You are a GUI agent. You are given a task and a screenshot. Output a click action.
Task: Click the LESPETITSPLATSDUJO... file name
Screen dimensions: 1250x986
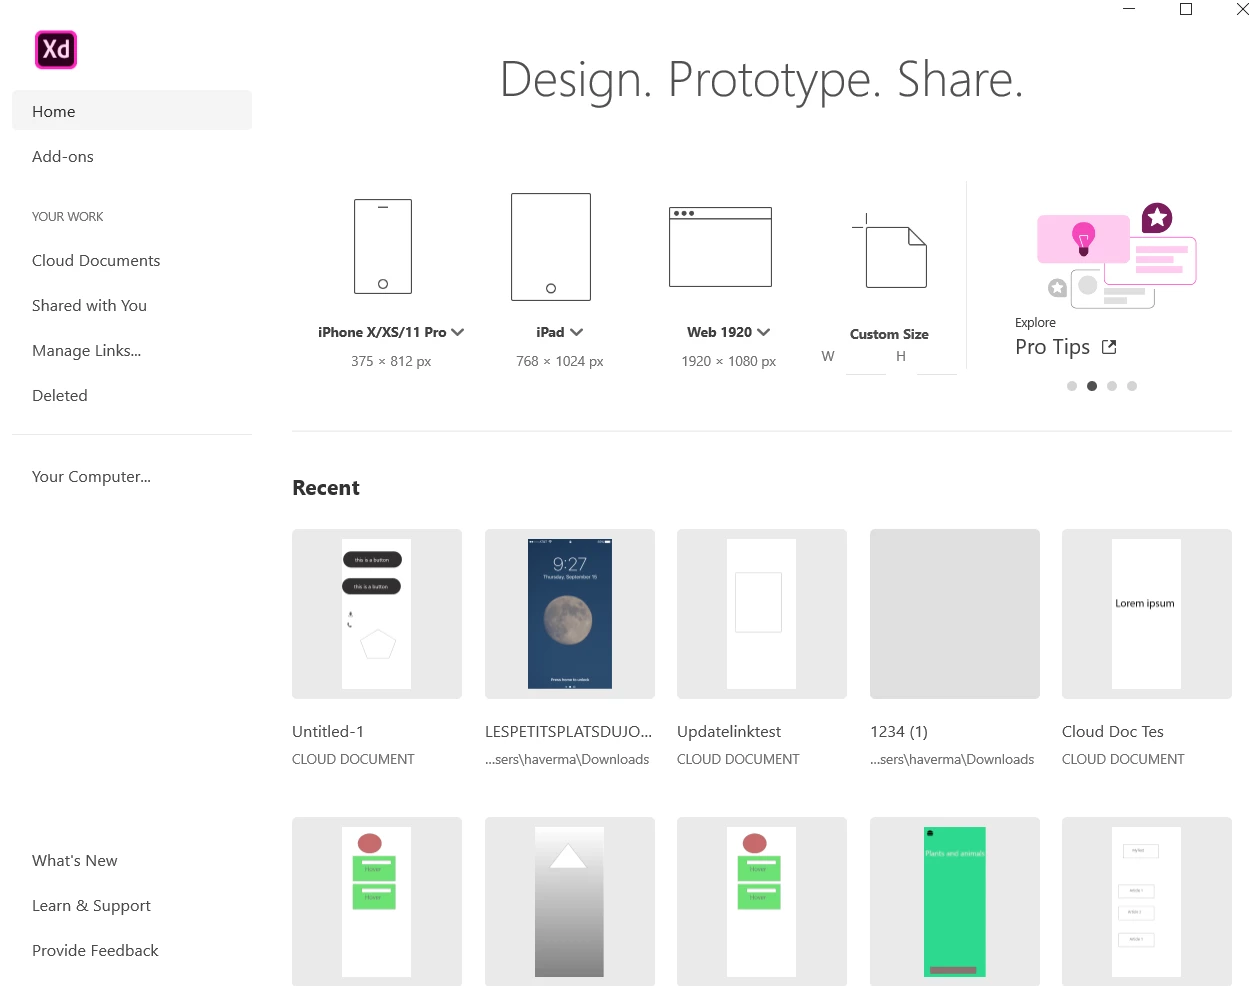pos(568,731)
